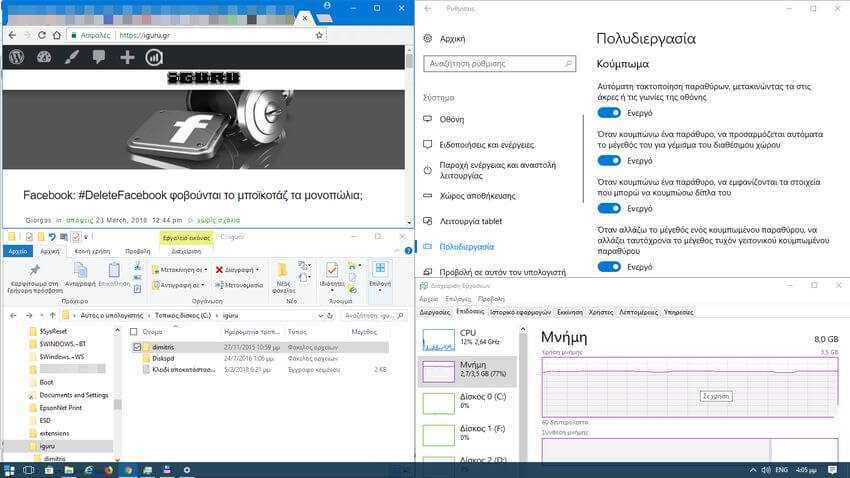Open the Start menu on taskbar

(x=9, y=470)
